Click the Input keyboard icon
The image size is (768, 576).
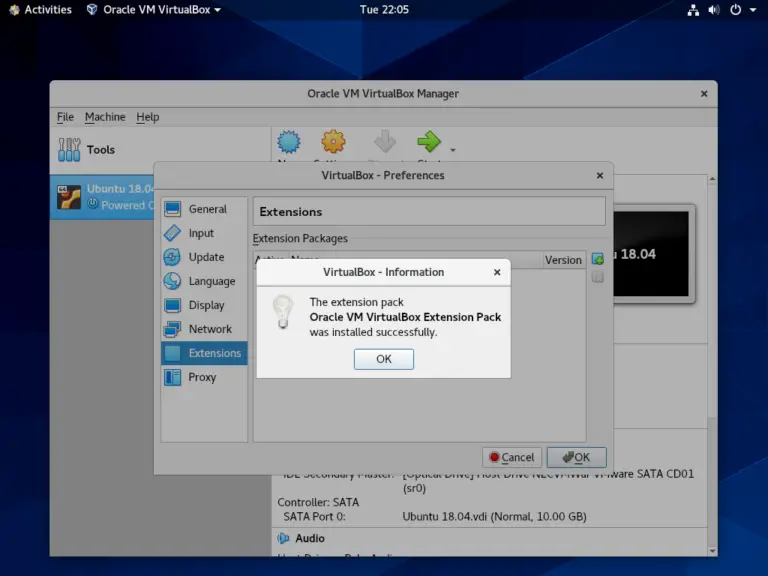tap(172, 233)
